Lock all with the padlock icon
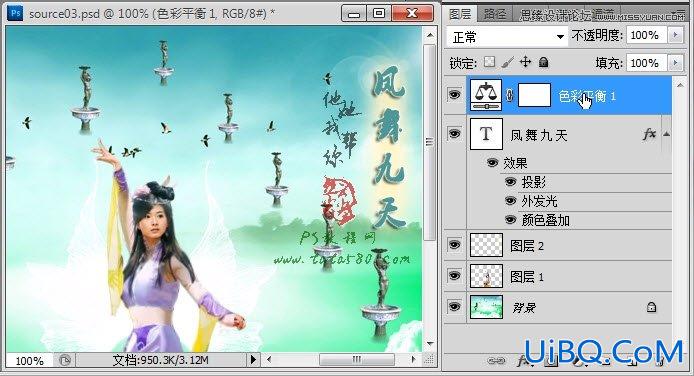This screenshot has width=694, height=376. [x=544, y=62]
